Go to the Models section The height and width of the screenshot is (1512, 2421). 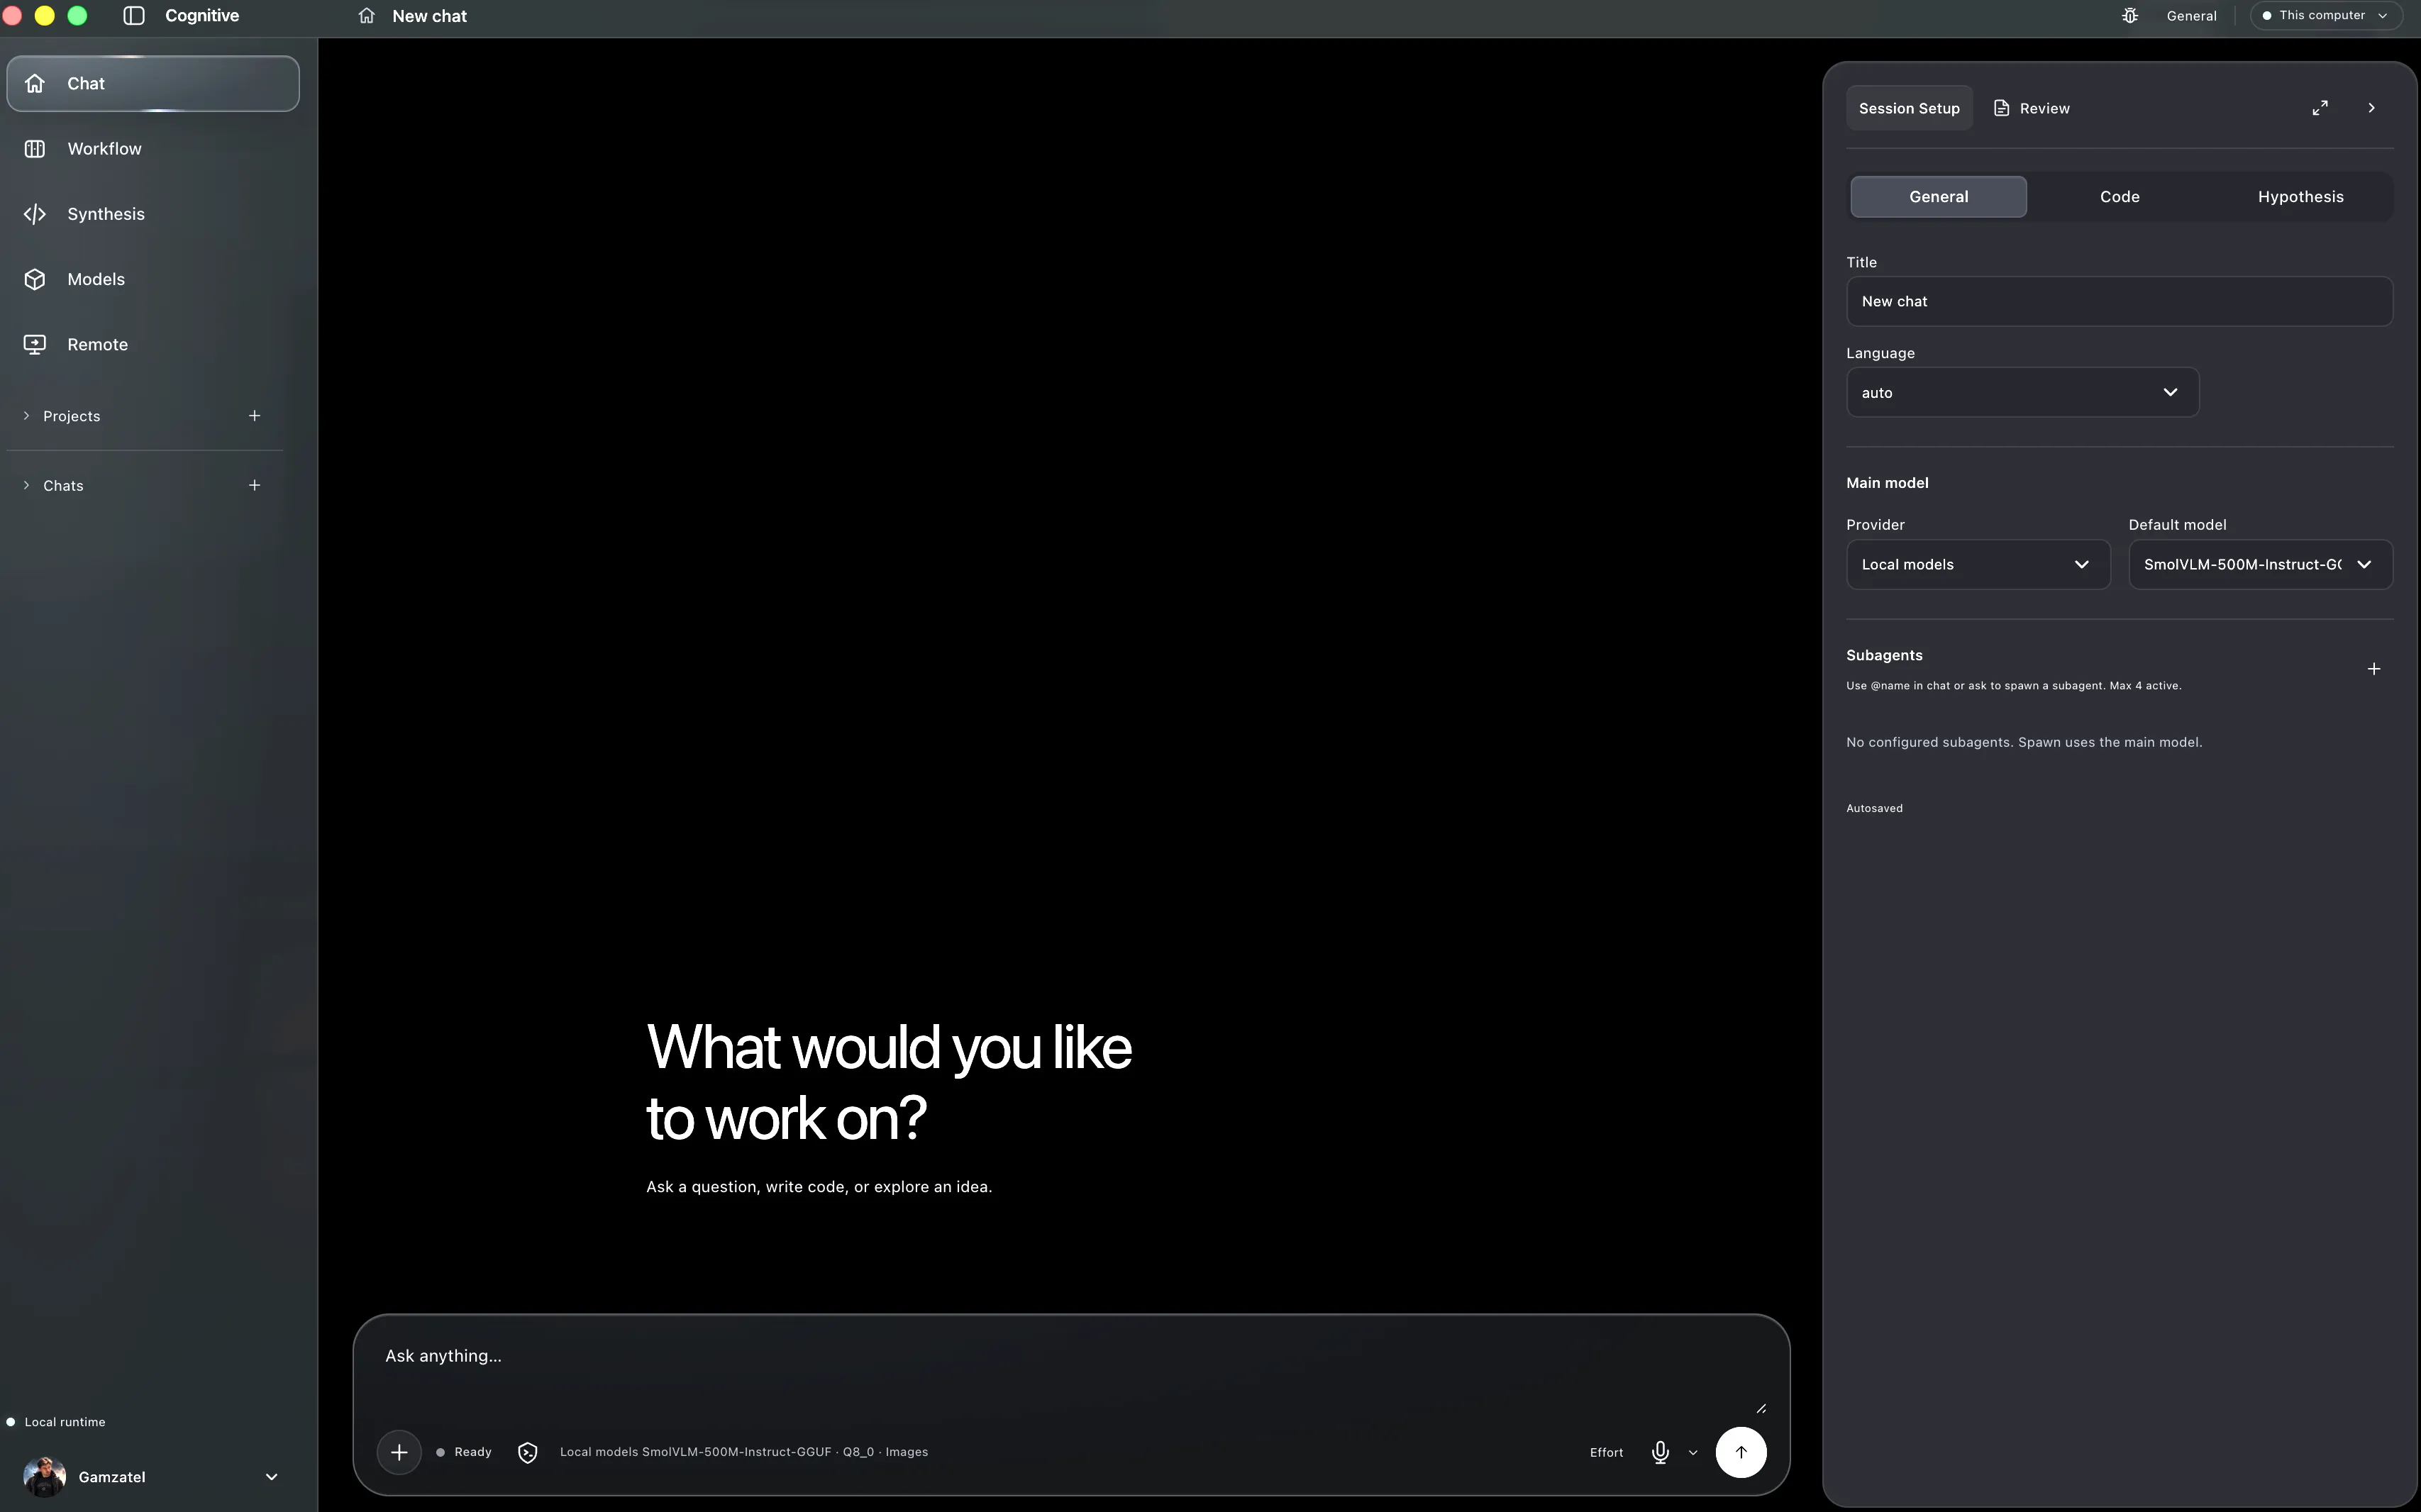point(153,279)
